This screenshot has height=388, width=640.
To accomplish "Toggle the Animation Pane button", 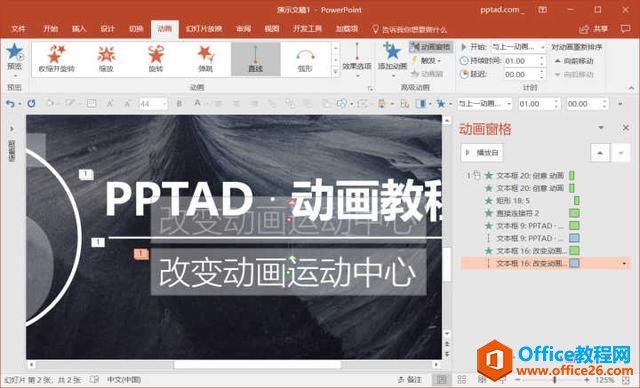I will pyautogui.click(x=431, y=47).
